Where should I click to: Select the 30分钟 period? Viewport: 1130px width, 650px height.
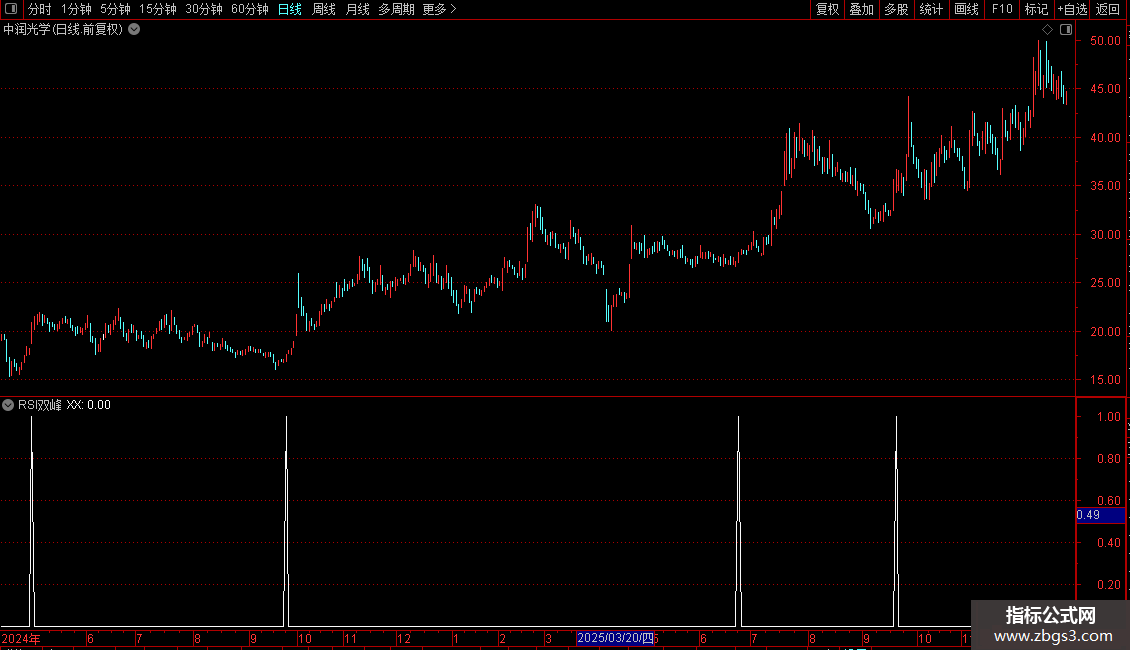click(204, 9)
